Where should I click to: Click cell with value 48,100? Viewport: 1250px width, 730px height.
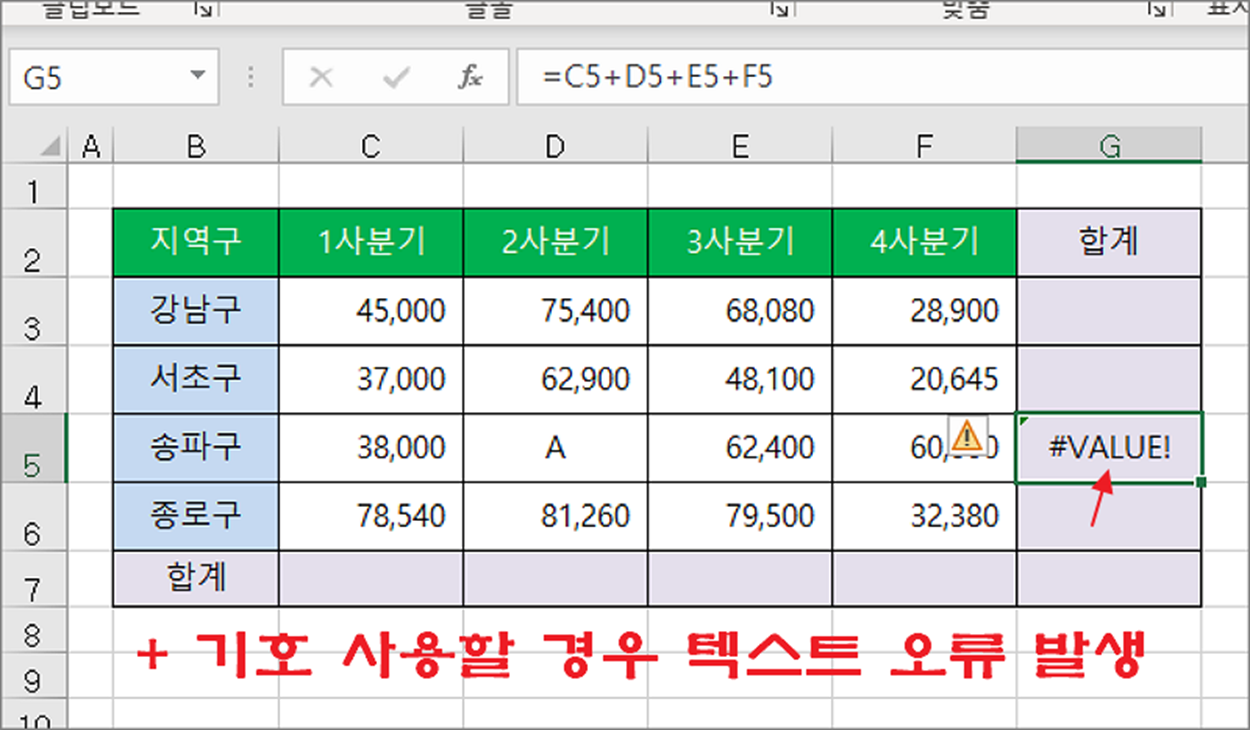740,379
